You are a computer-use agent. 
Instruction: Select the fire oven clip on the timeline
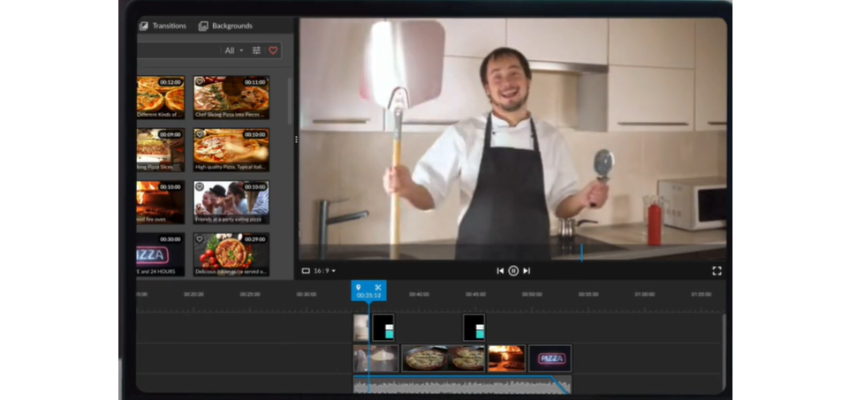click(x=506, y=358)
